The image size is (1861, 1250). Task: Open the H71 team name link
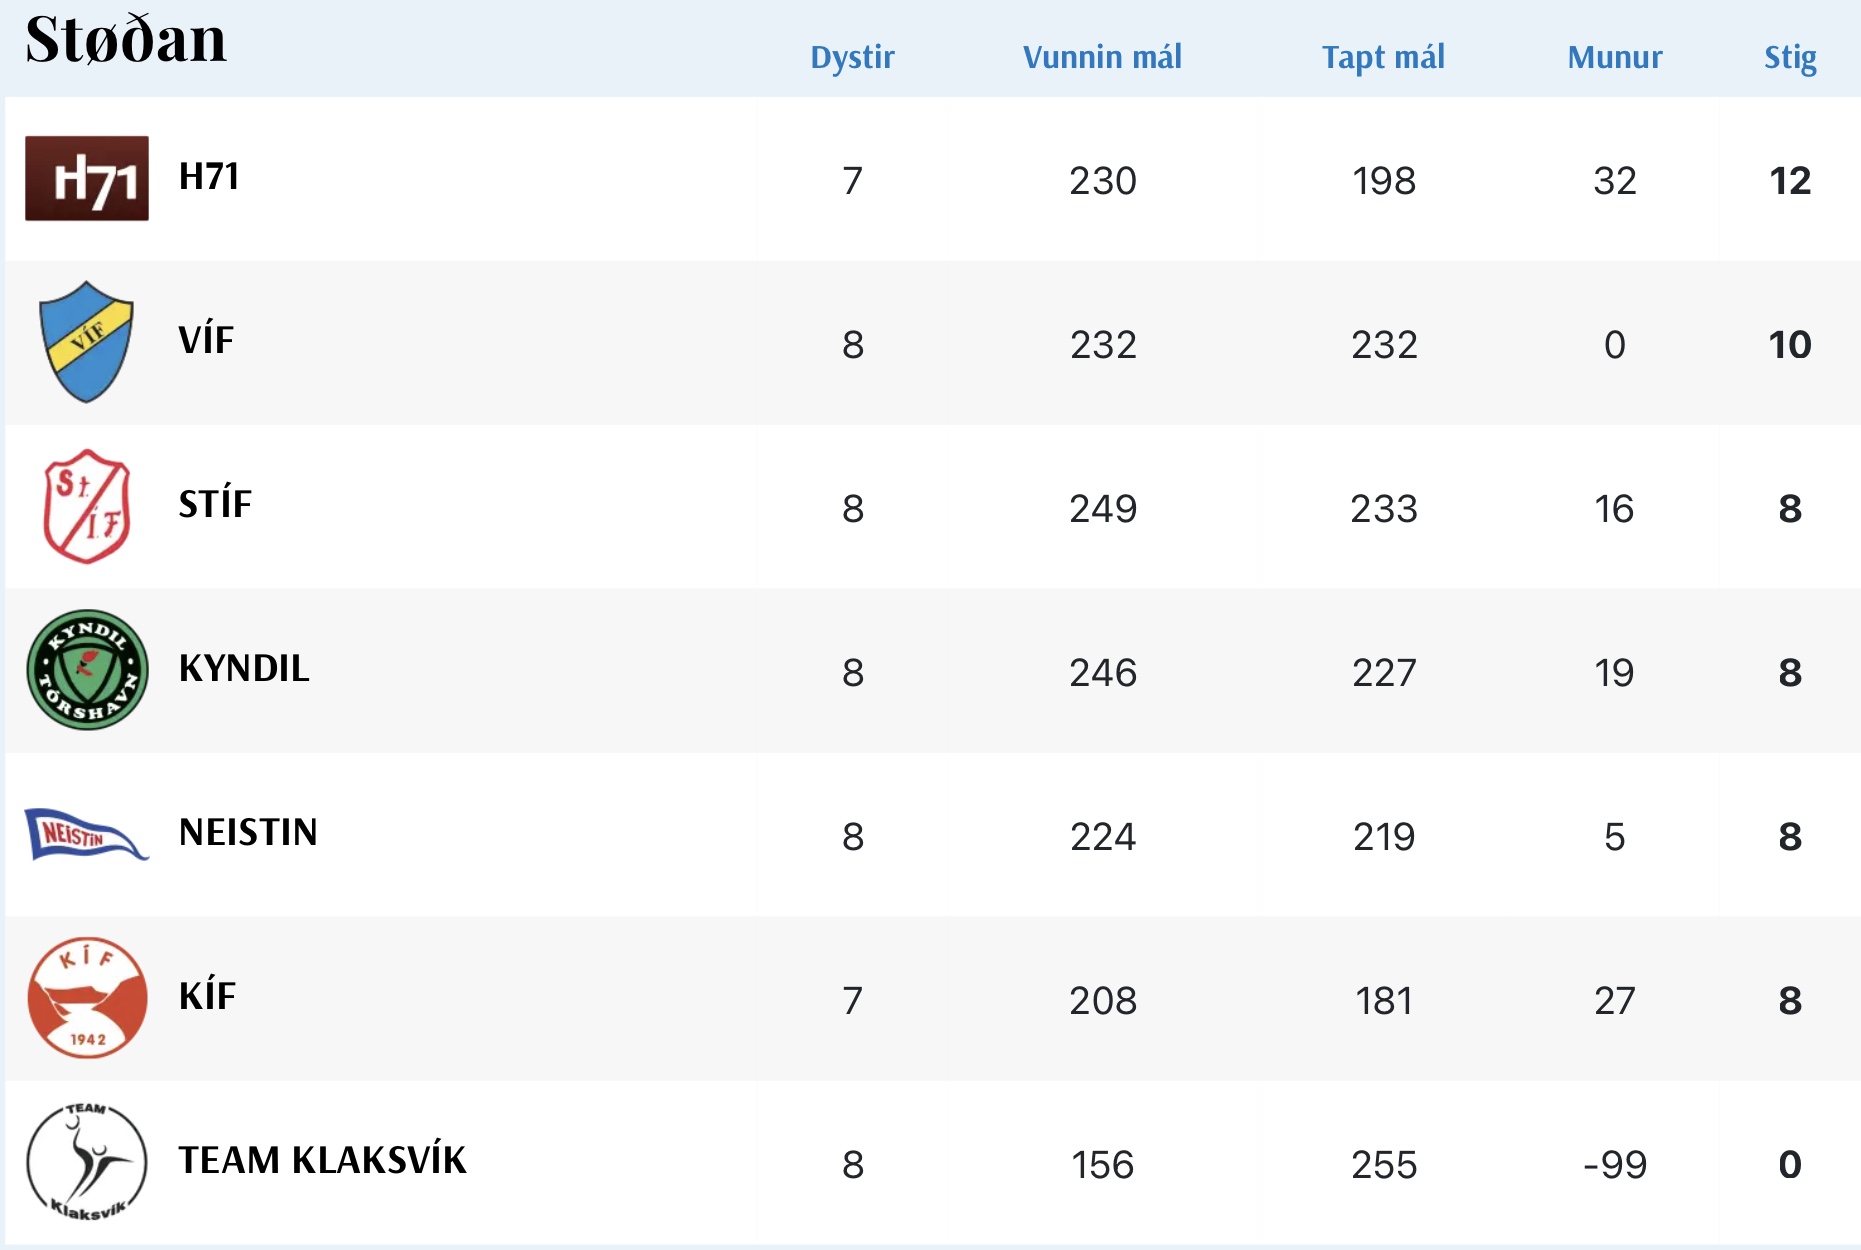tap(209, 177)
